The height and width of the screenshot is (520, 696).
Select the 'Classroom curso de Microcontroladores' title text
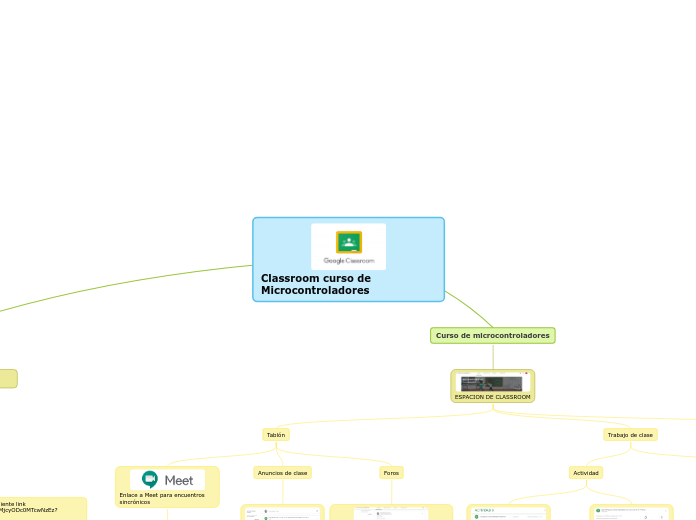click(316, 284)
